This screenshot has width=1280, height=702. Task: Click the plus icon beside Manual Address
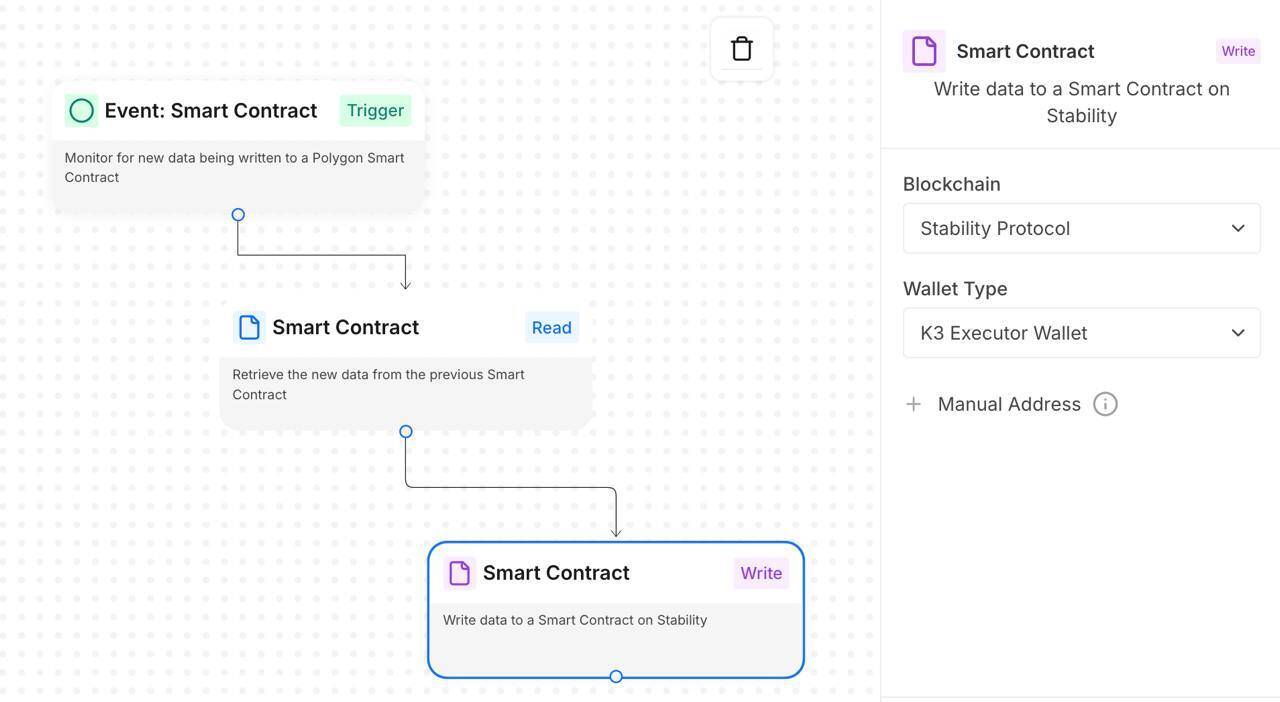click(912, 403)
